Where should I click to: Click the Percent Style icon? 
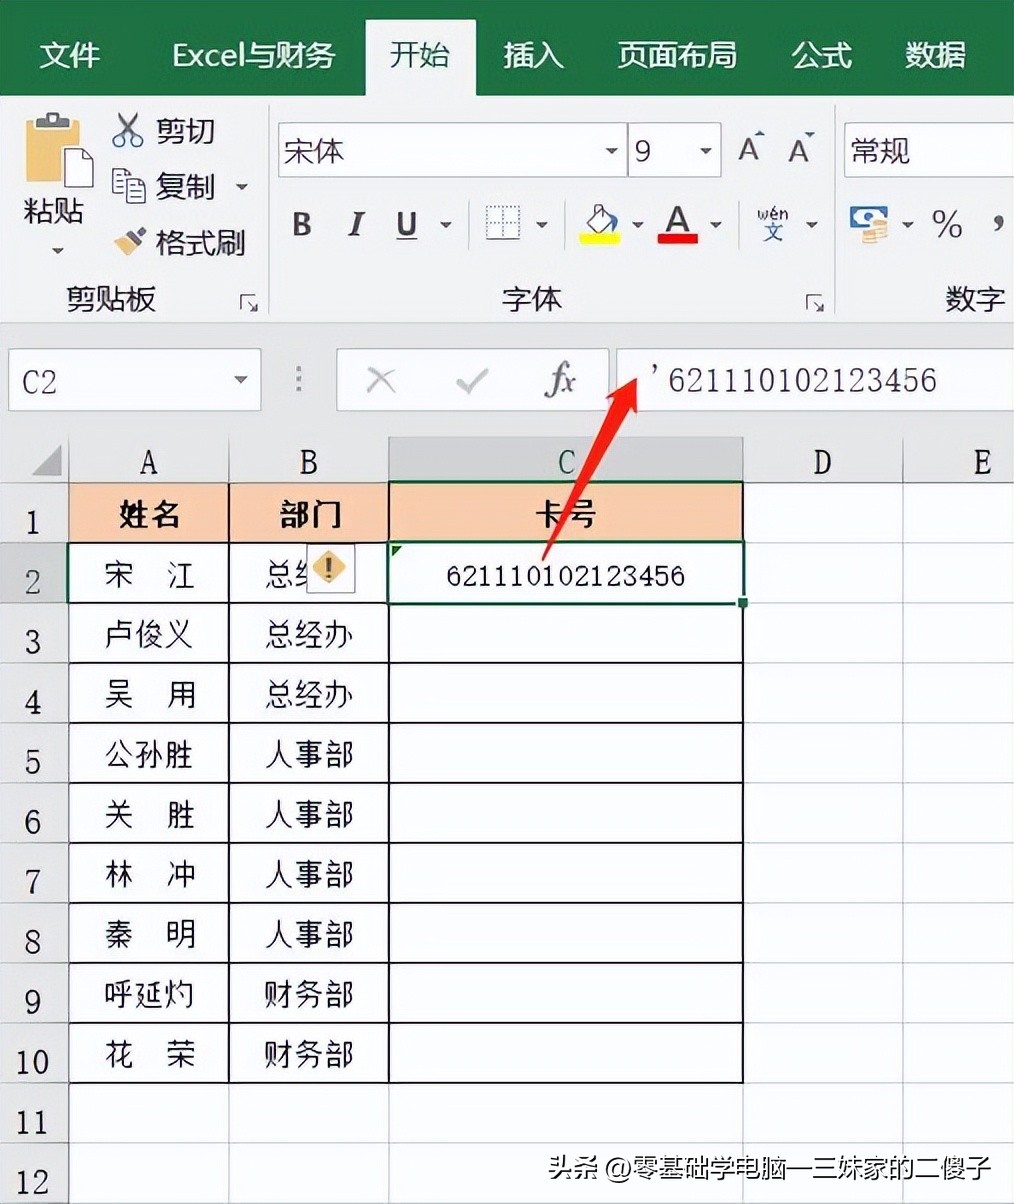click(x=946, y=225)
